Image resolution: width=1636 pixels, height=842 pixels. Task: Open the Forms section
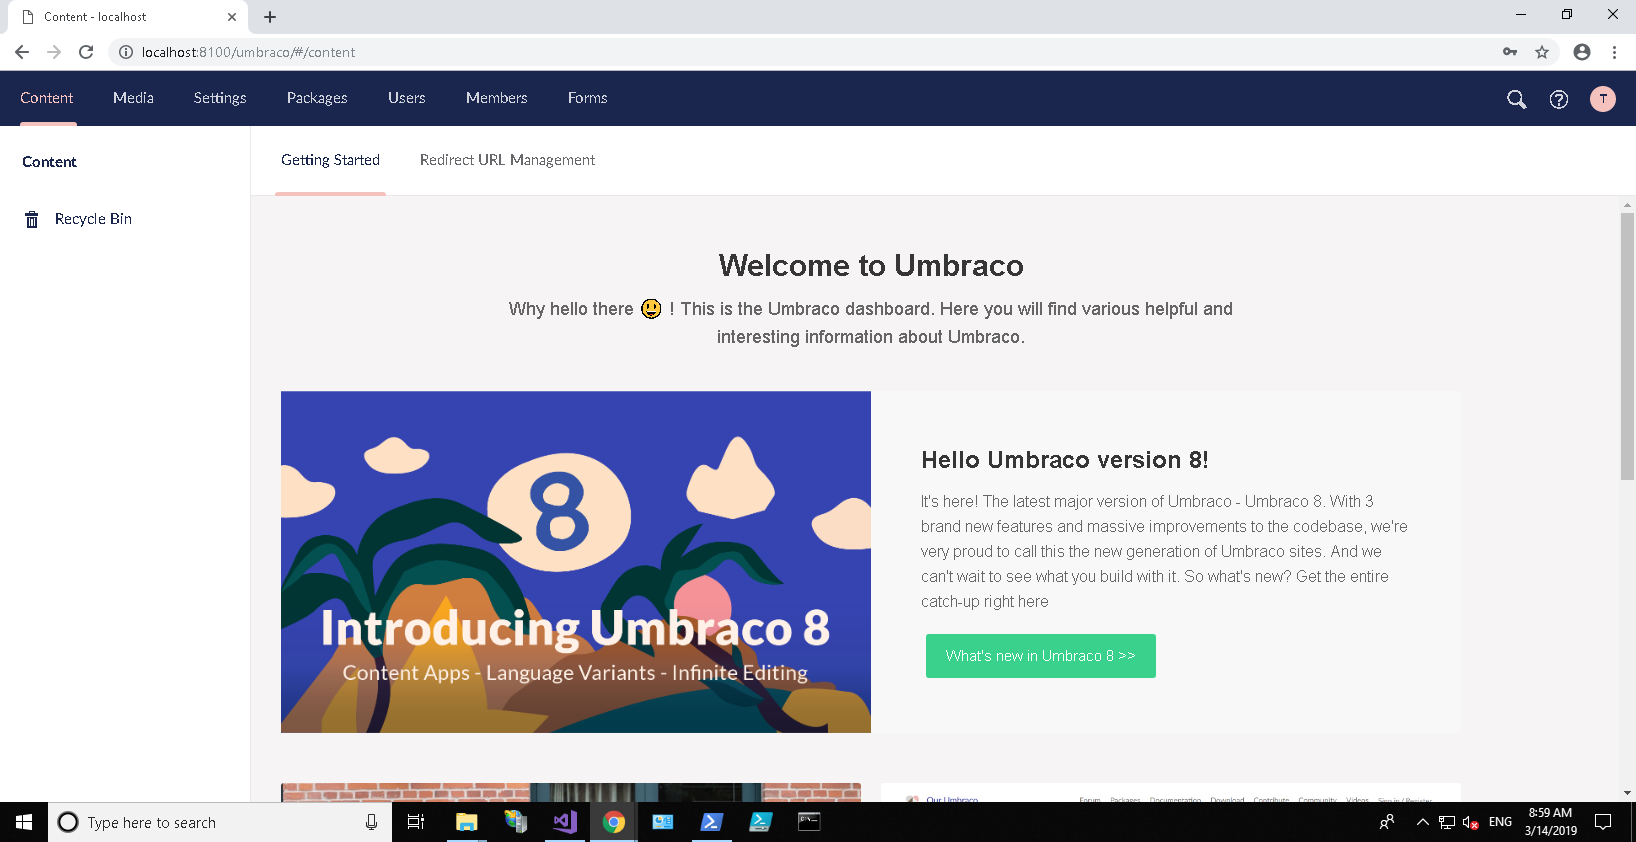[588, 98]
